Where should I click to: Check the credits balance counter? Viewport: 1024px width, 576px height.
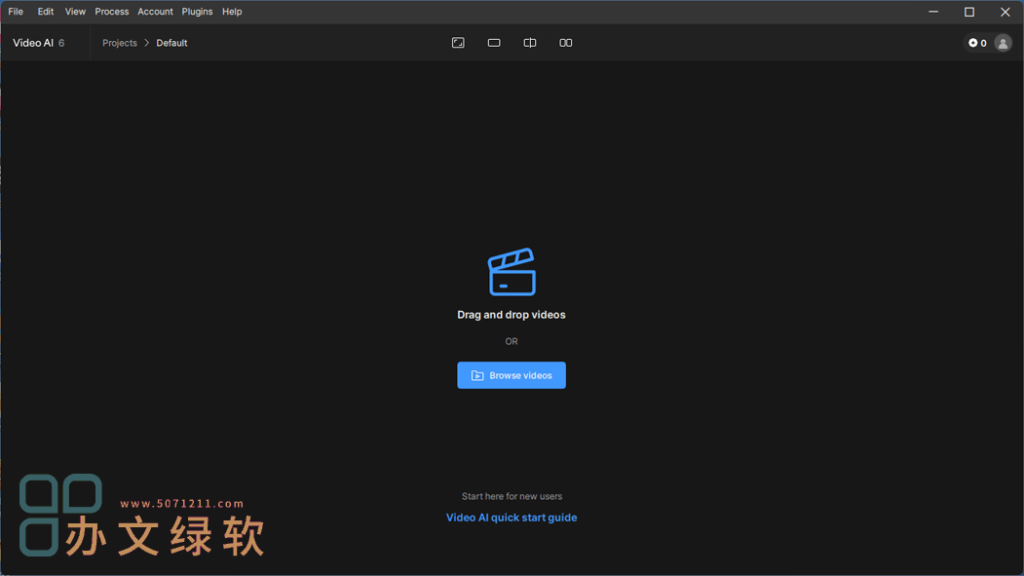point(981,43)
